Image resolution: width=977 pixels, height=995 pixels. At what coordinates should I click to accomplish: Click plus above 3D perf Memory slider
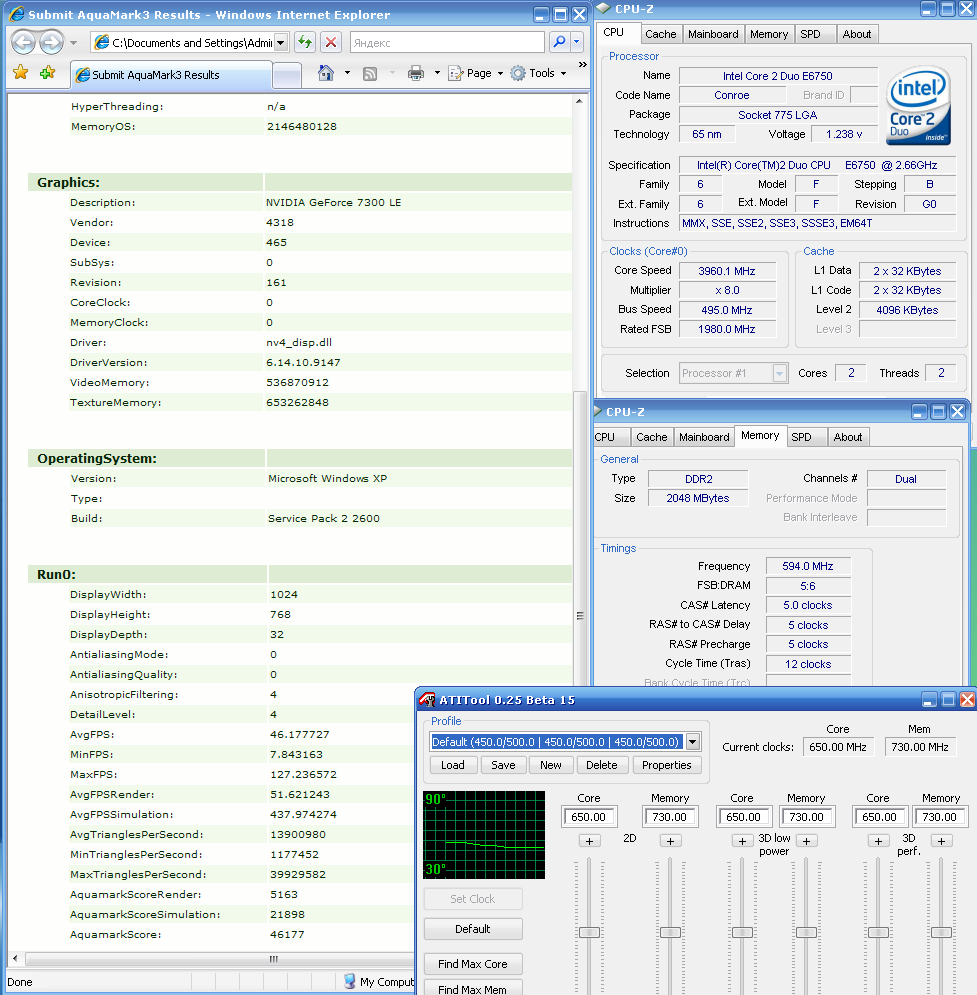(941, 841)
